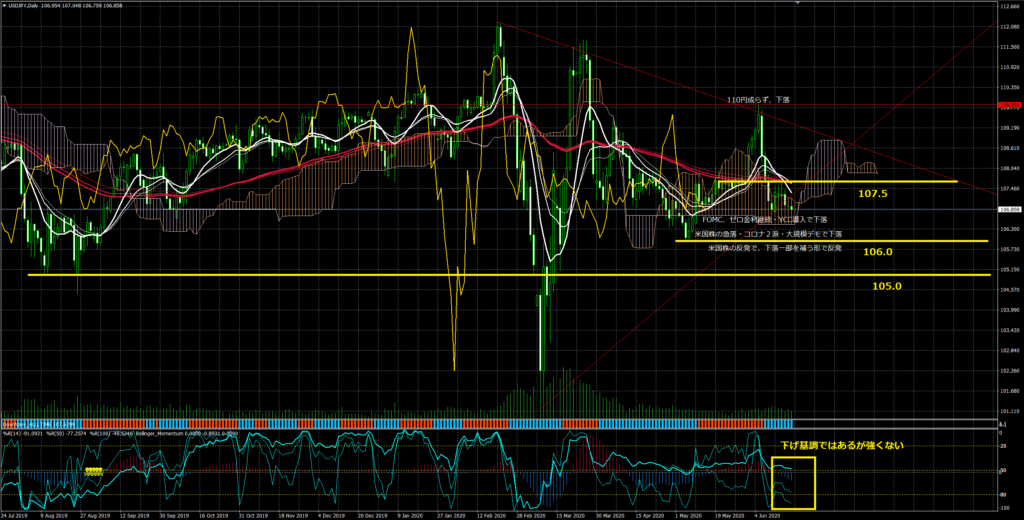Click the '米国株の急落・コロナ2派' annotation
This screenshot has width=1024, height=520.
tap(768, 233)
